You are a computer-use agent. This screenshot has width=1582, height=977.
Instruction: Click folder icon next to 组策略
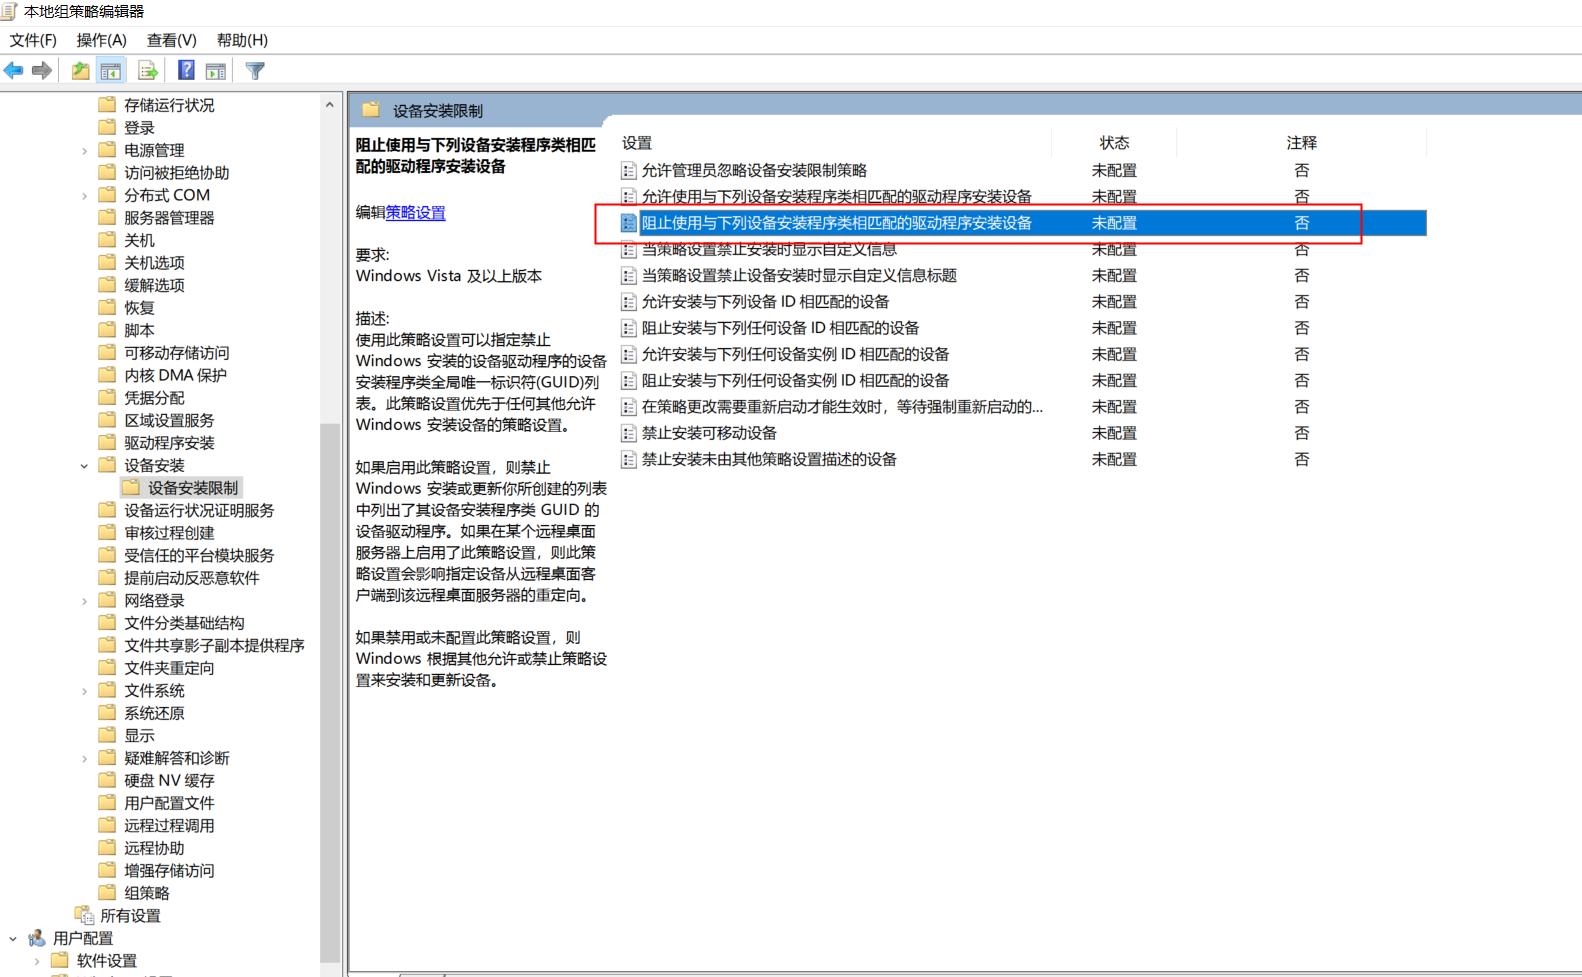tap(107, 892)
